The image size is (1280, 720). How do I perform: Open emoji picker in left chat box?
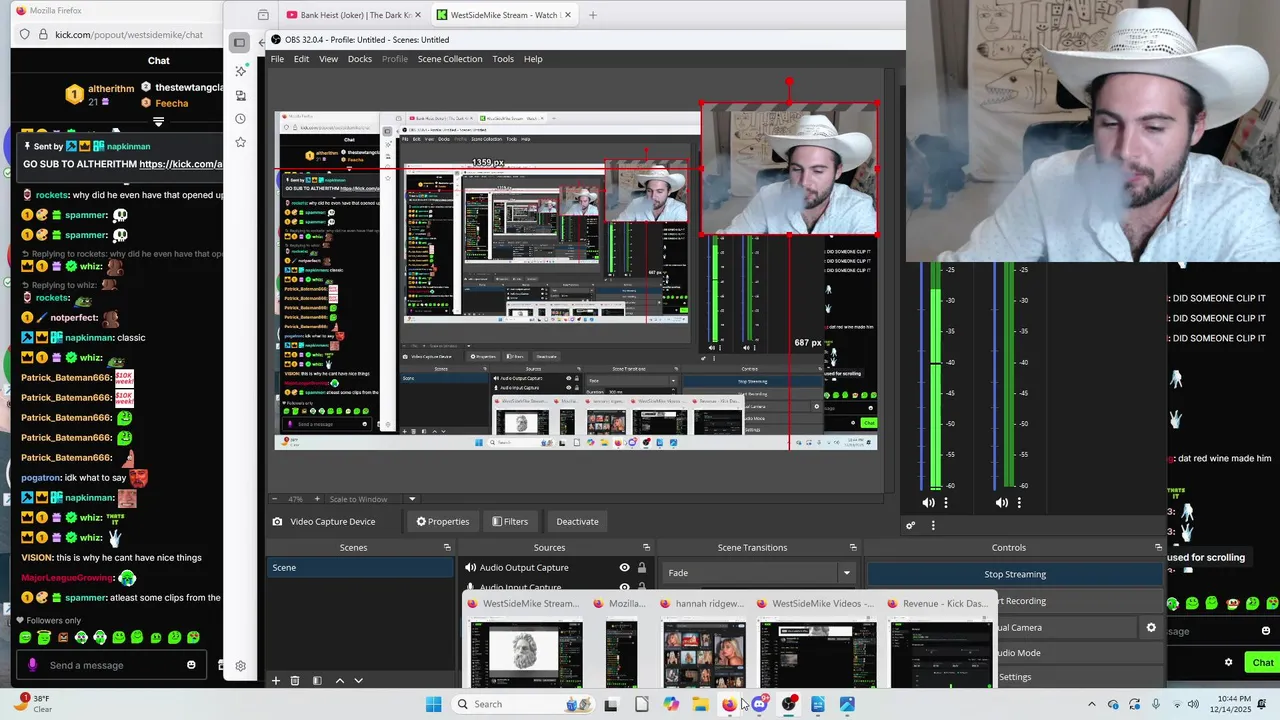[191, 665]
